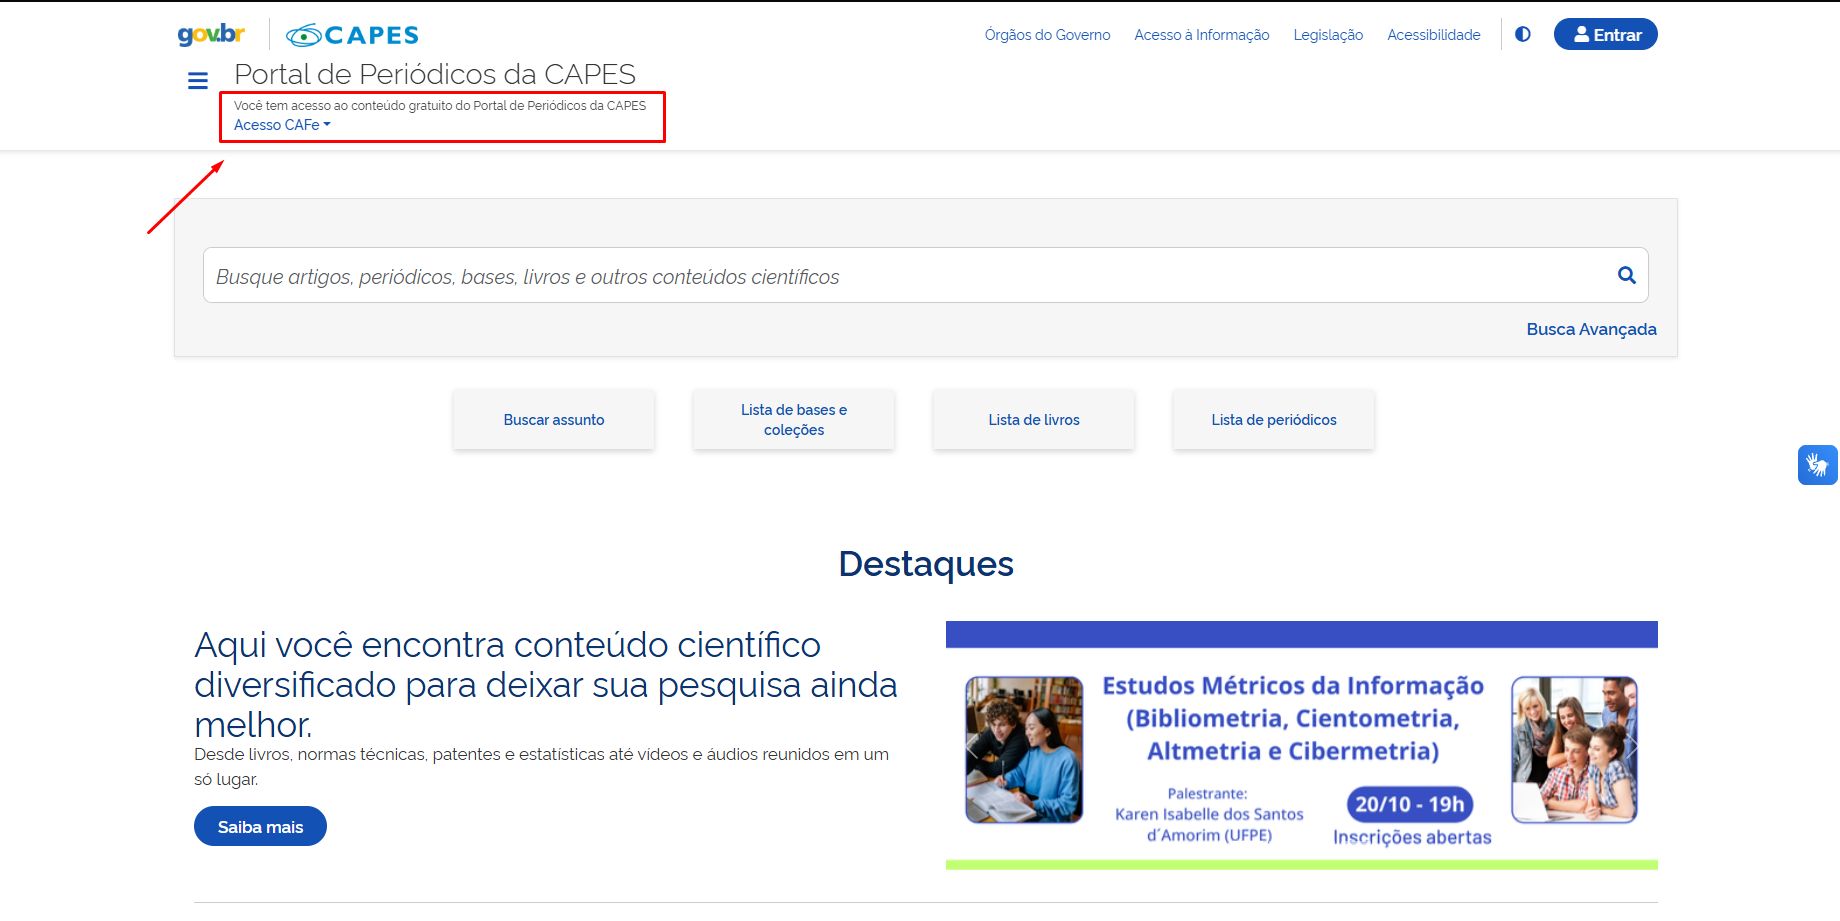Click the Destaques heading

(926, 564)
